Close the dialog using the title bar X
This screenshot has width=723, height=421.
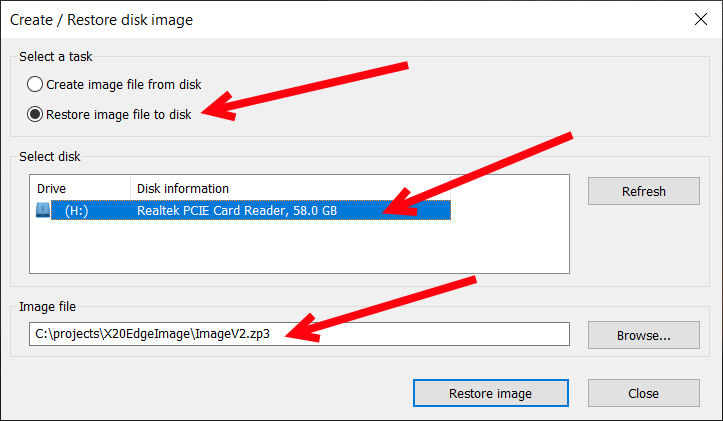tap(700, 19)
